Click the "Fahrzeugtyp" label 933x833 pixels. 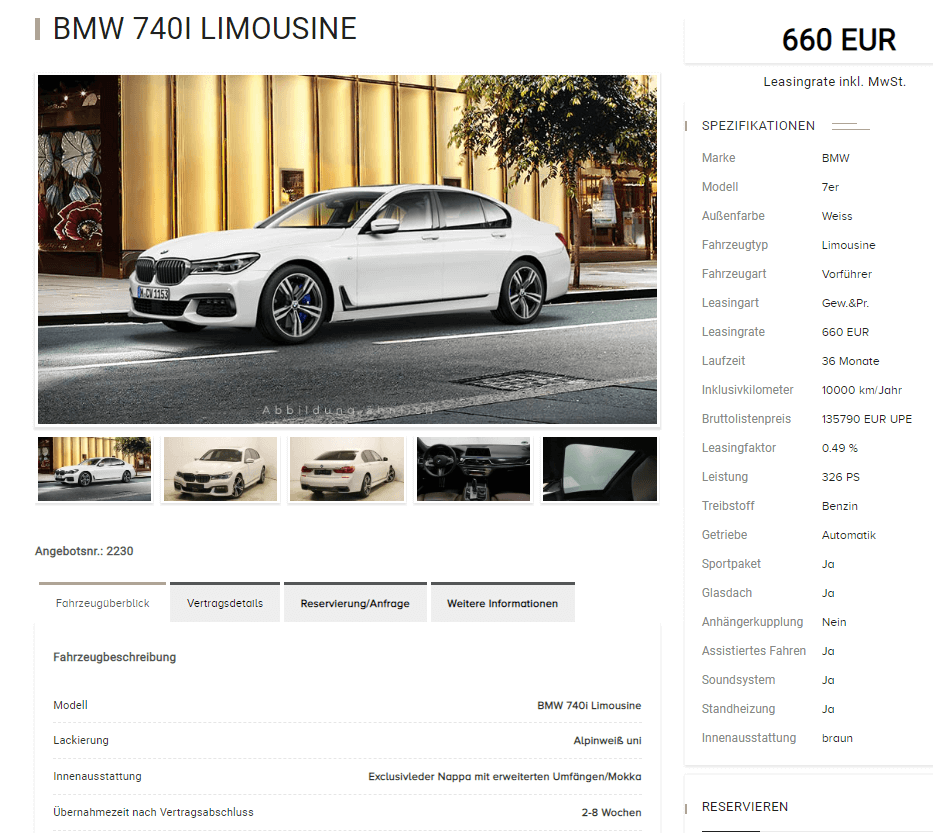click(735, 245)
